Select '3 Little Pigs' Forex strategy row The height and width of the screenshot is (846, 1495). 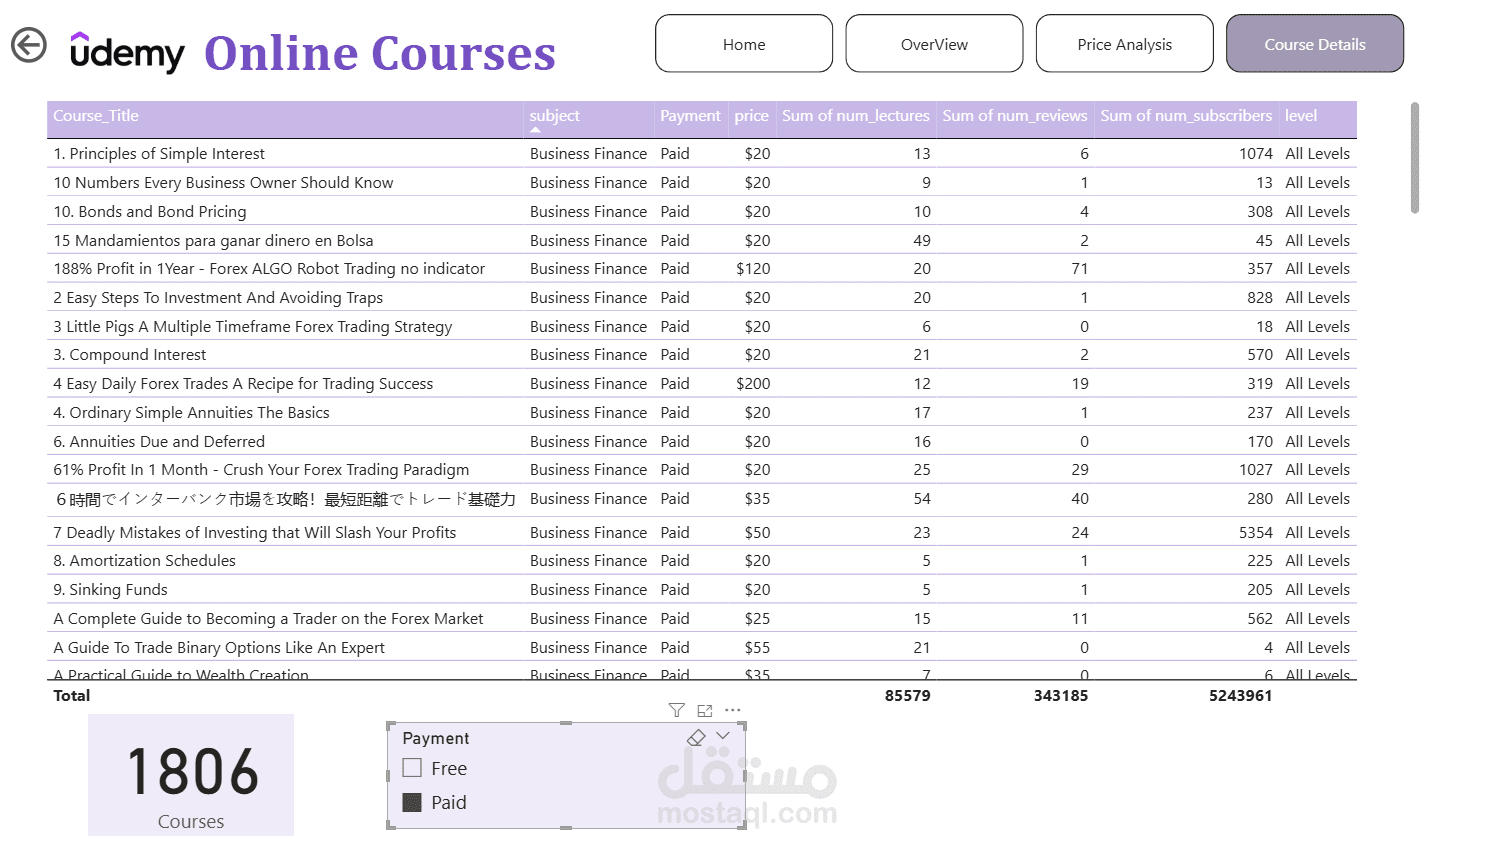pos(702,326)
